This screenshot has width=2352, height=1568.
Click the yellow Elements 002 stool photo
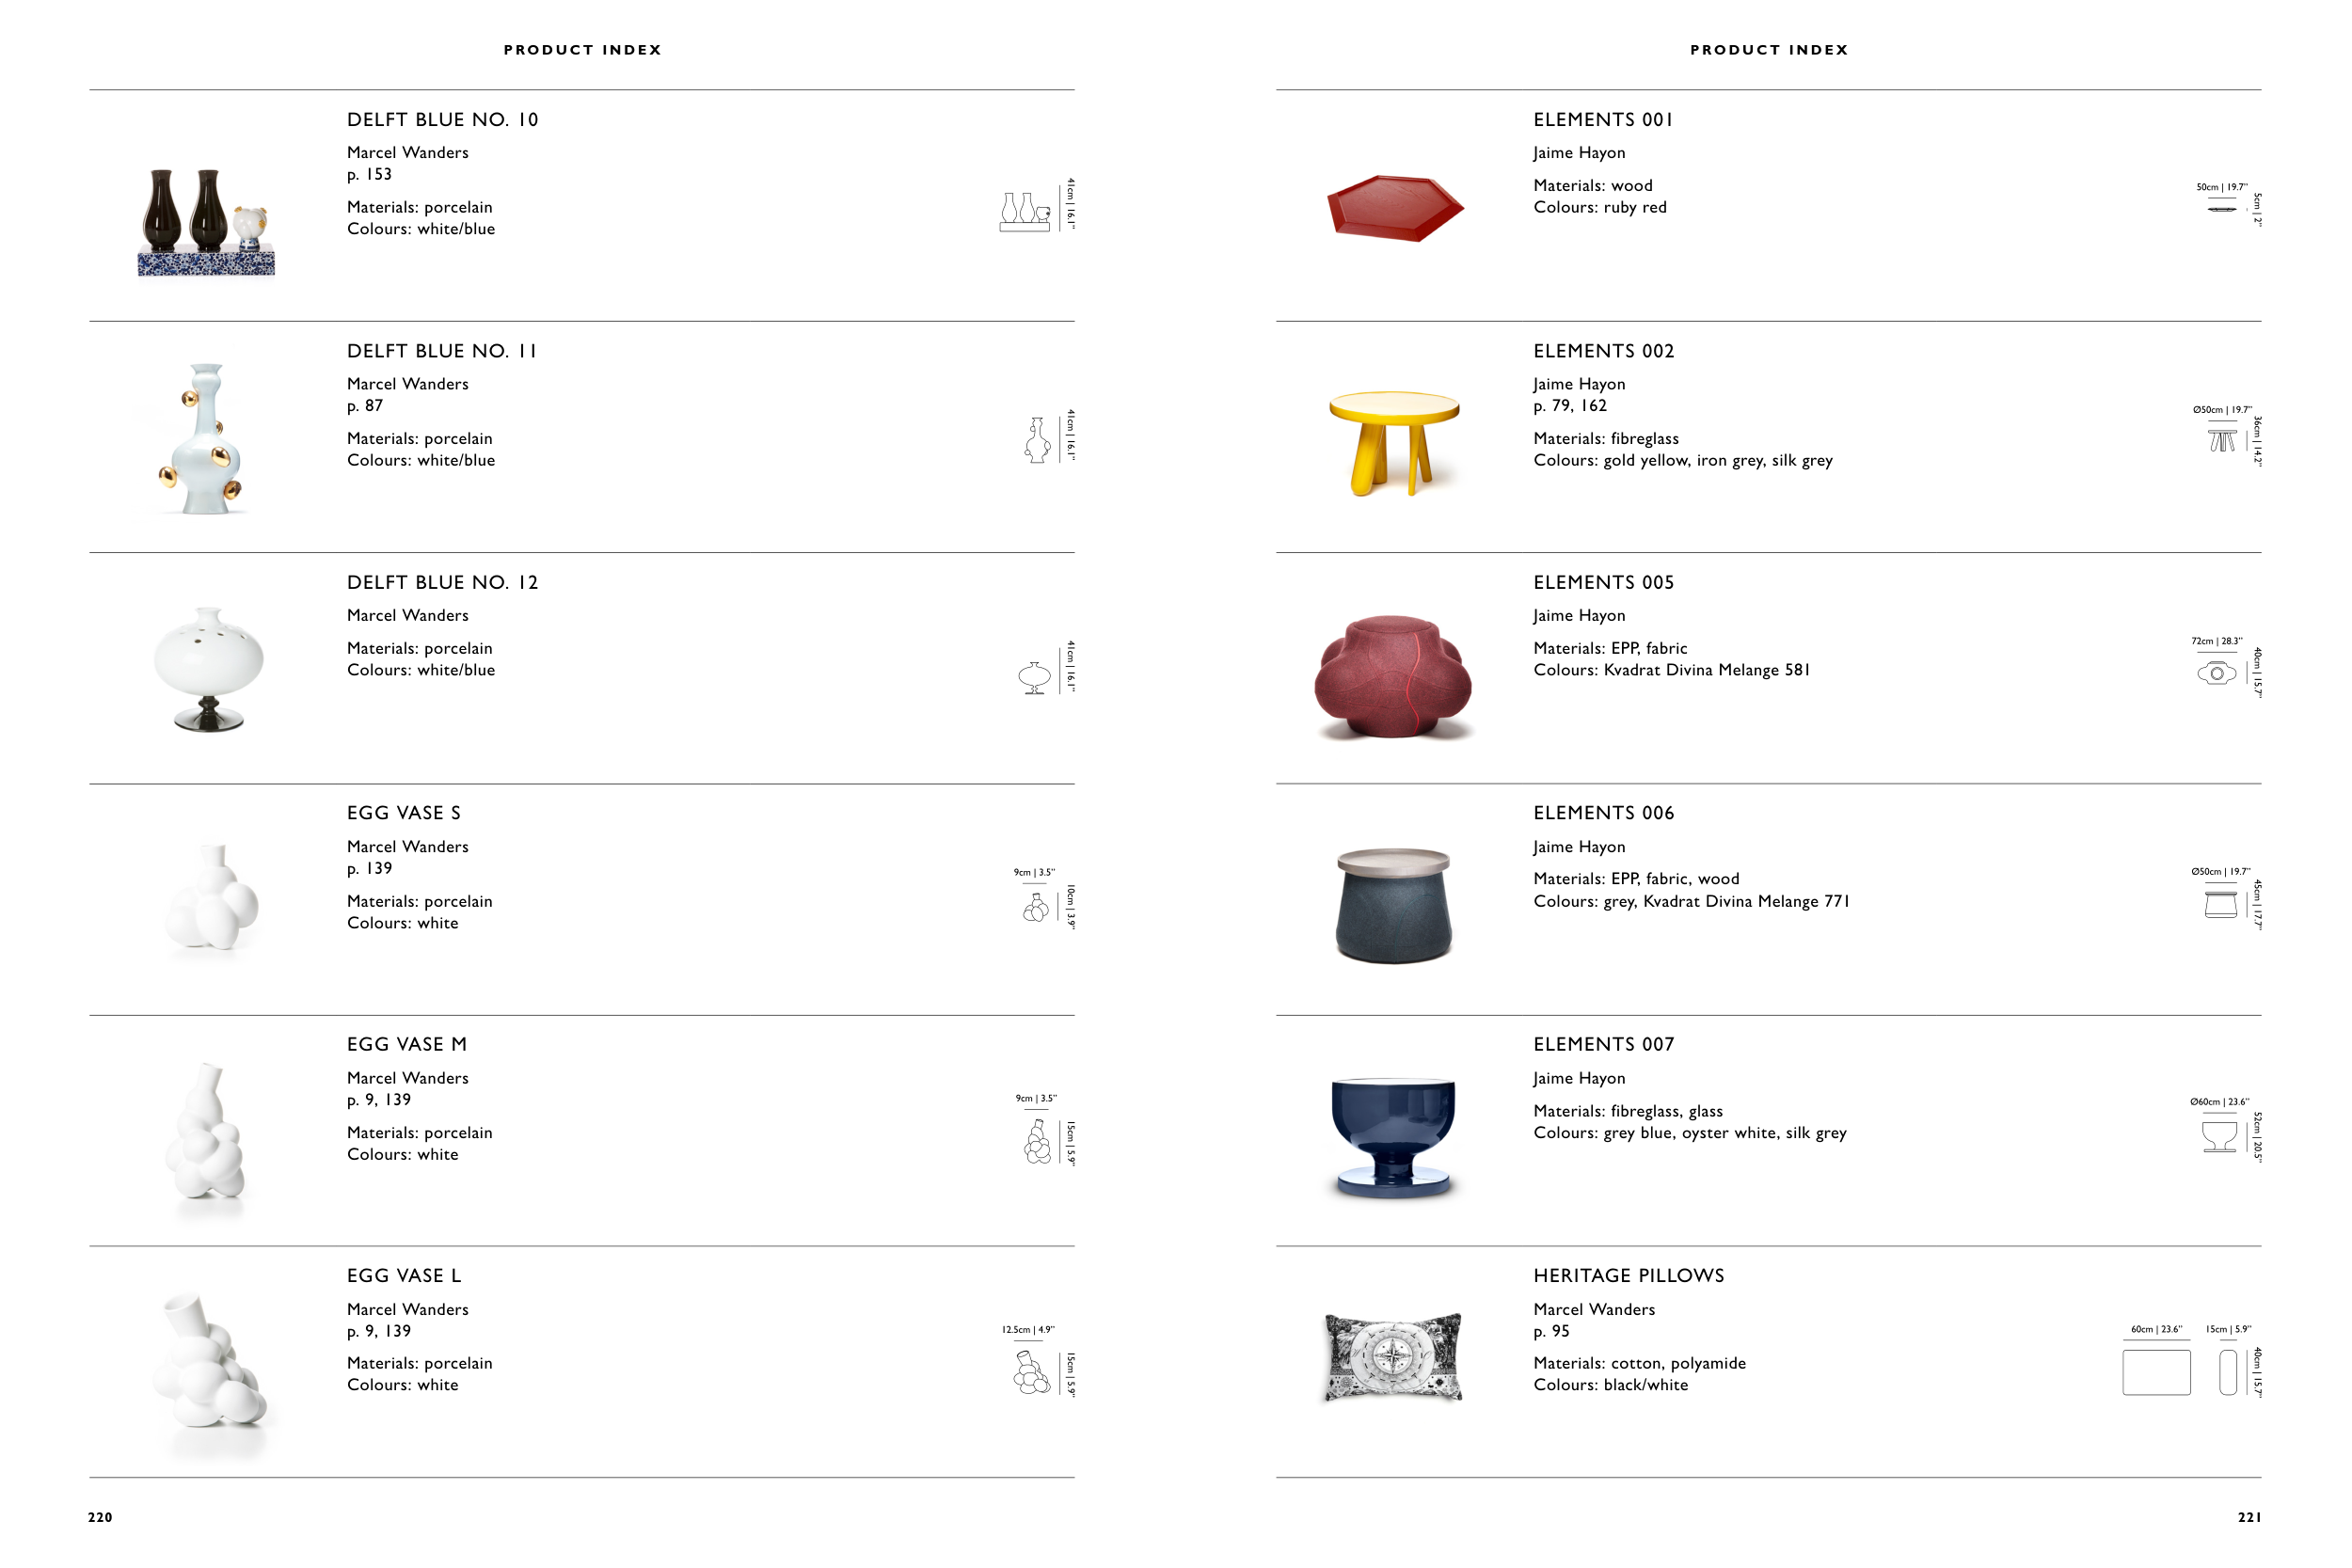pos(1393,441)
